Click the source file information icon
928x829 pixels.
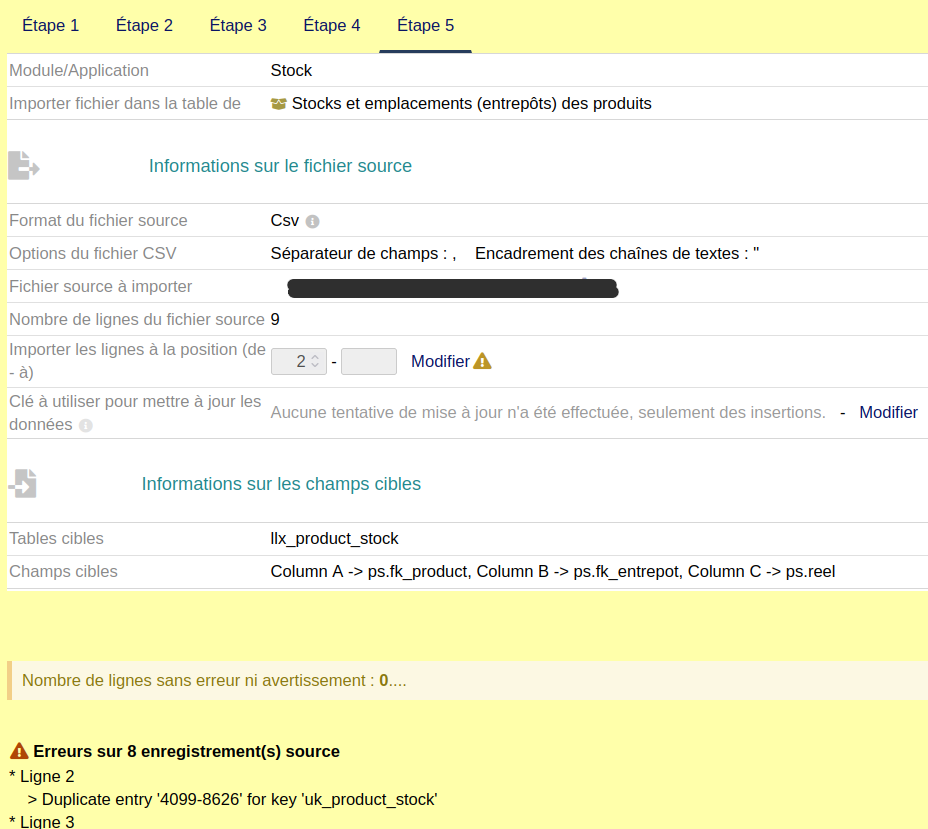coord(23,166)
